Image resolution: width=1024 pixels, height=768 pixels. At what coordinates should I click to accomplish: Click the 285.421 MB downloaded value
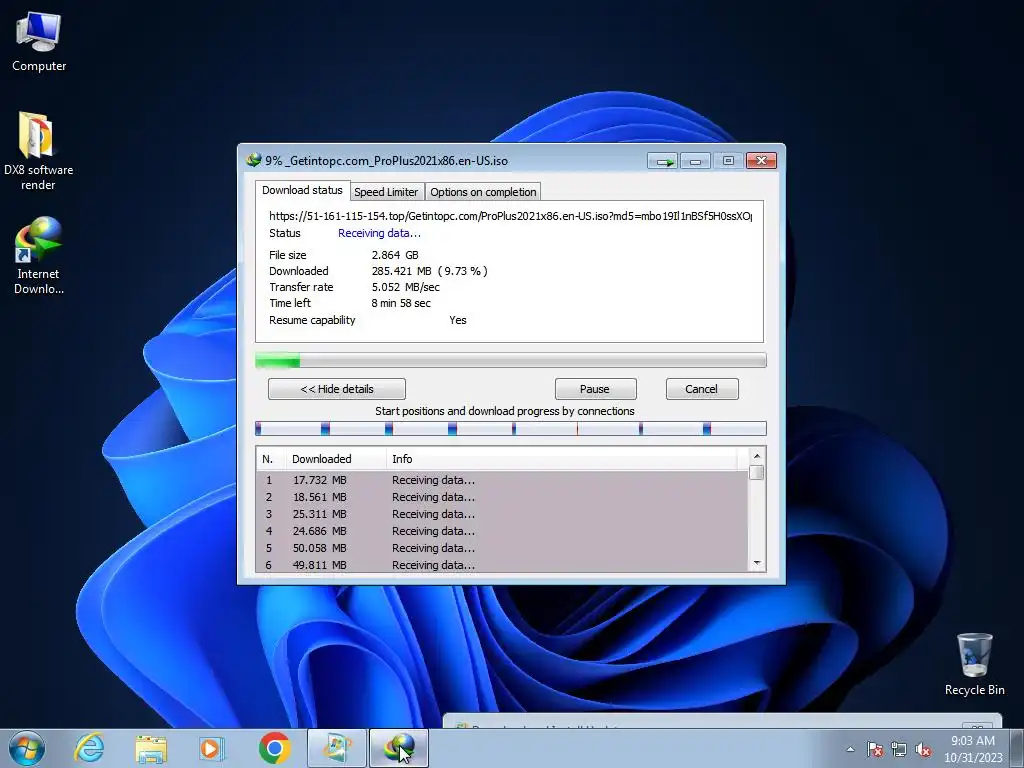(430, 270)
